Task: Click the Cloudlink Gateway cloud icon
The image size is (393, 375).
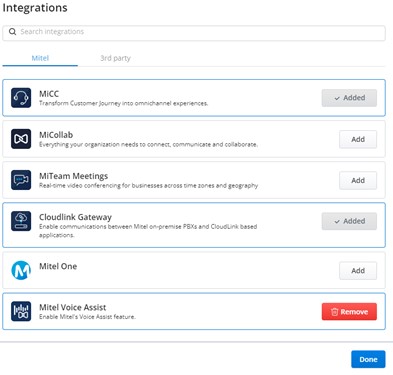Action: [21, 221]
